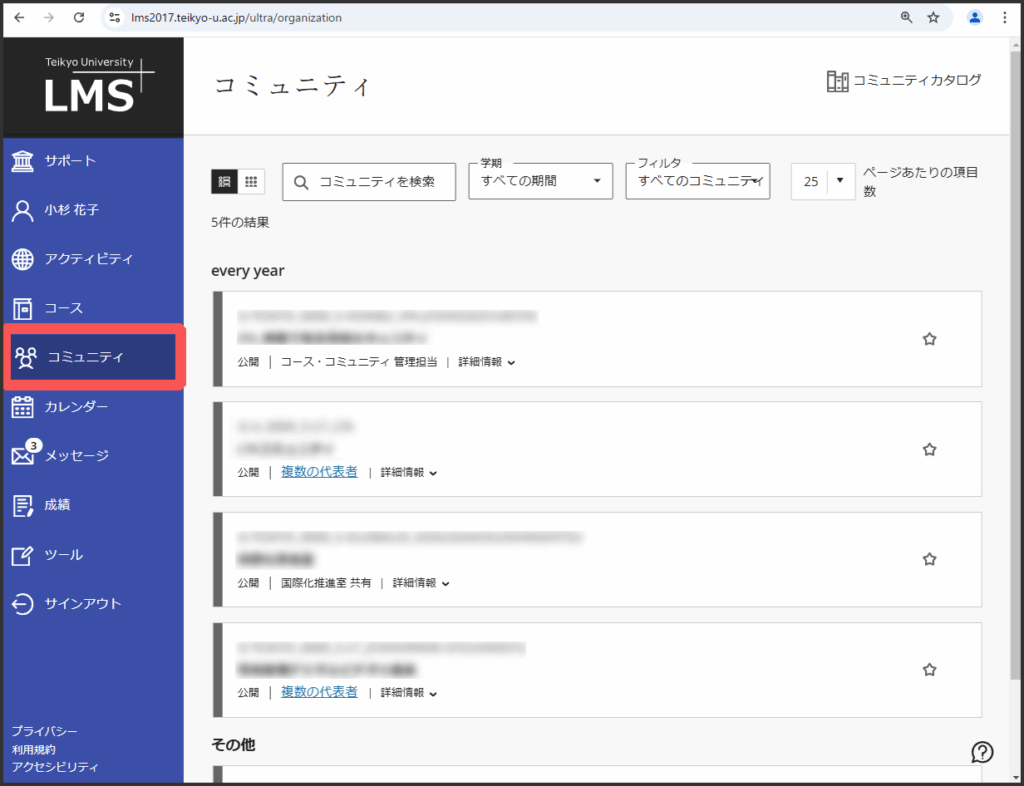This screenshot has height=786, width=1024.
Task: Open the フィルタ すべてのコミュニティ dropdown
Action: click(697, 181)
